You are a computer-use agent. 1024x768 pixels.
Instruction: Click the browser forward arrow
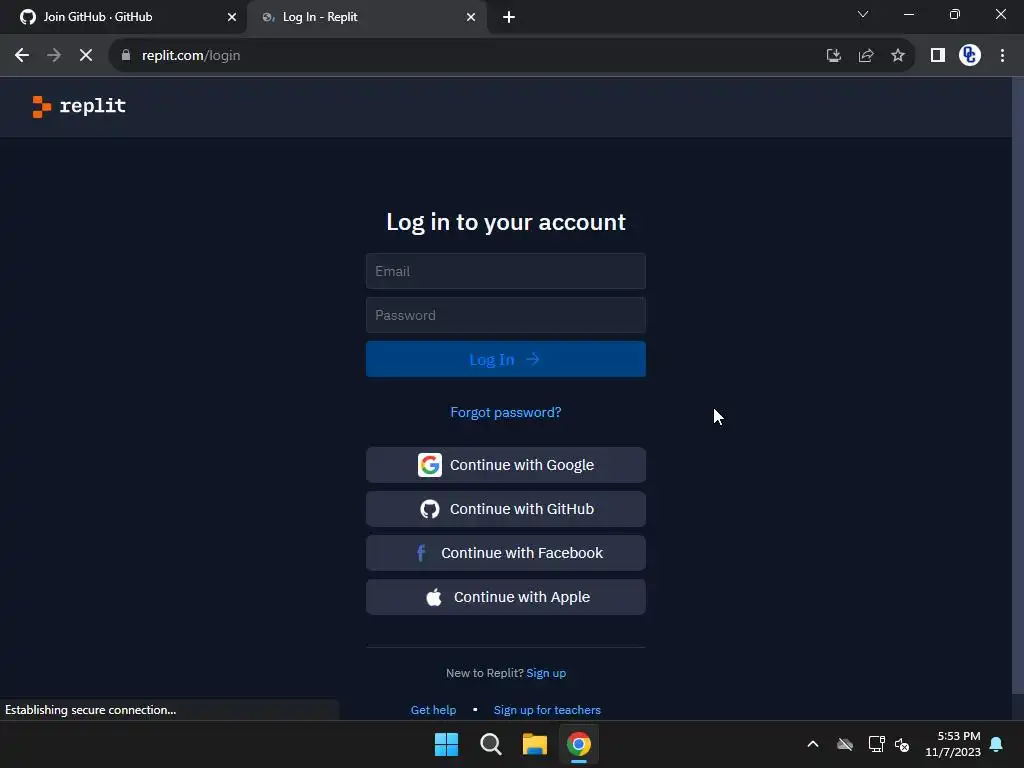click(x=54, y=56)
